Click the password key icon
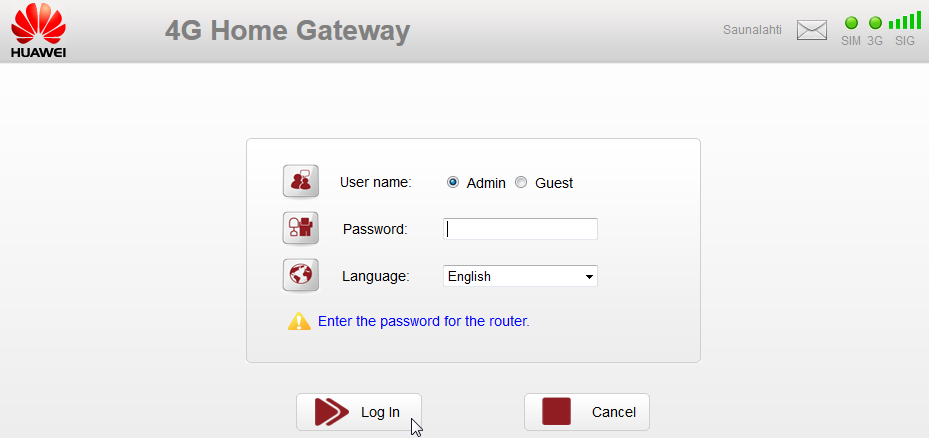929x438 pixels. (301, 228)
